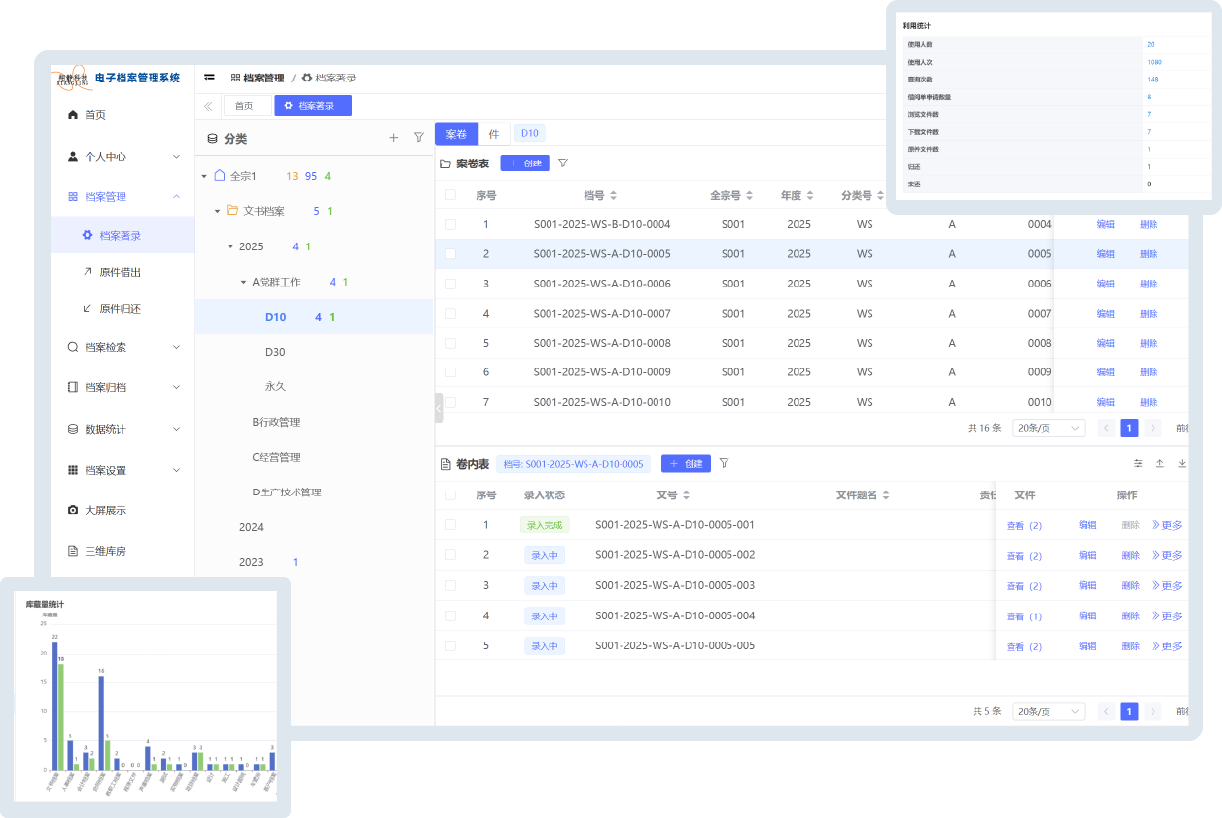Click the filter funnel beside 案卷表 创建 button

[563, 163]
